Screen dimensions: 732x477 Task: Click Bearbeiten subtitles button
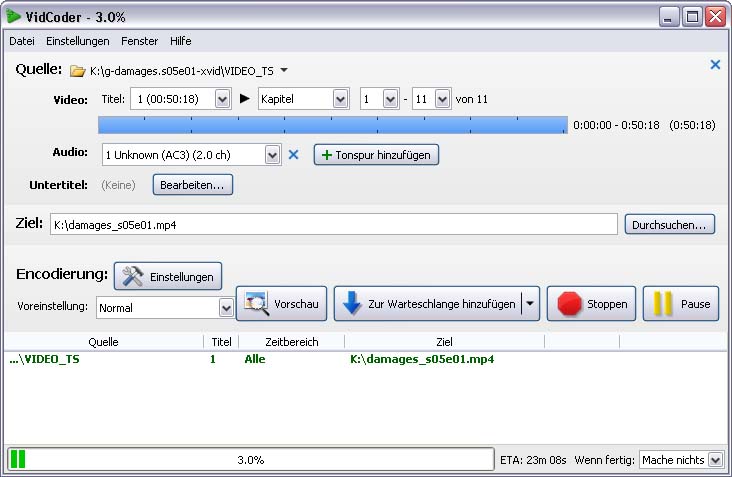192,185
